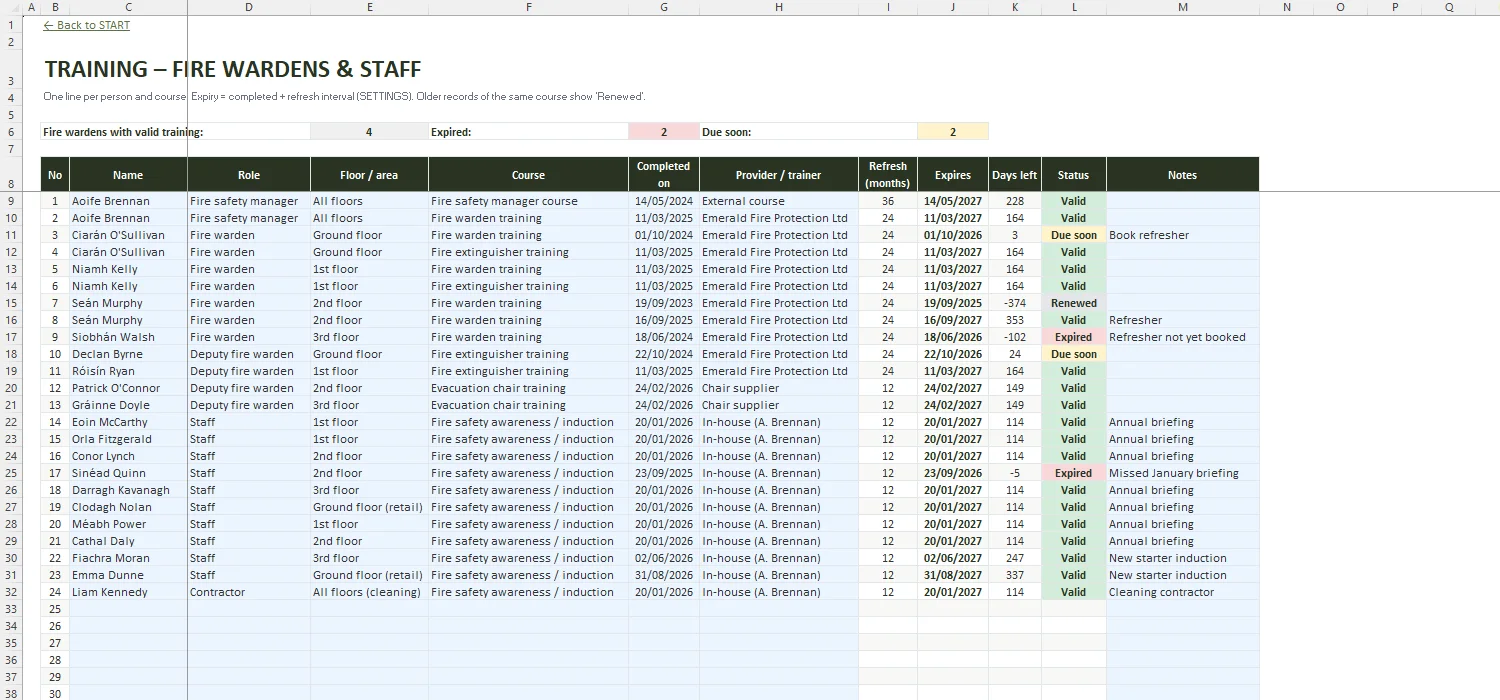Click the Refresher note for Seán Murphy
The width and height of the screenshot is (1500, 700).
pyautogui.click(x=1182, y=320)
